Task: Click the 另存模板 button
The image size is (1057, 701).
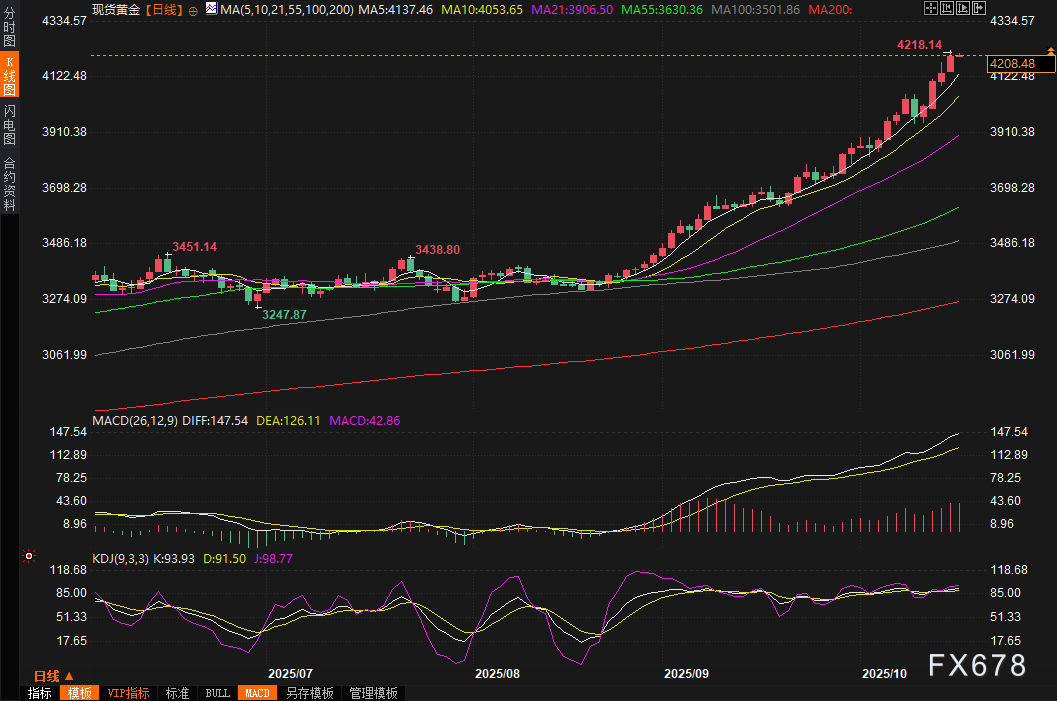Action: [x=309, y=693]
